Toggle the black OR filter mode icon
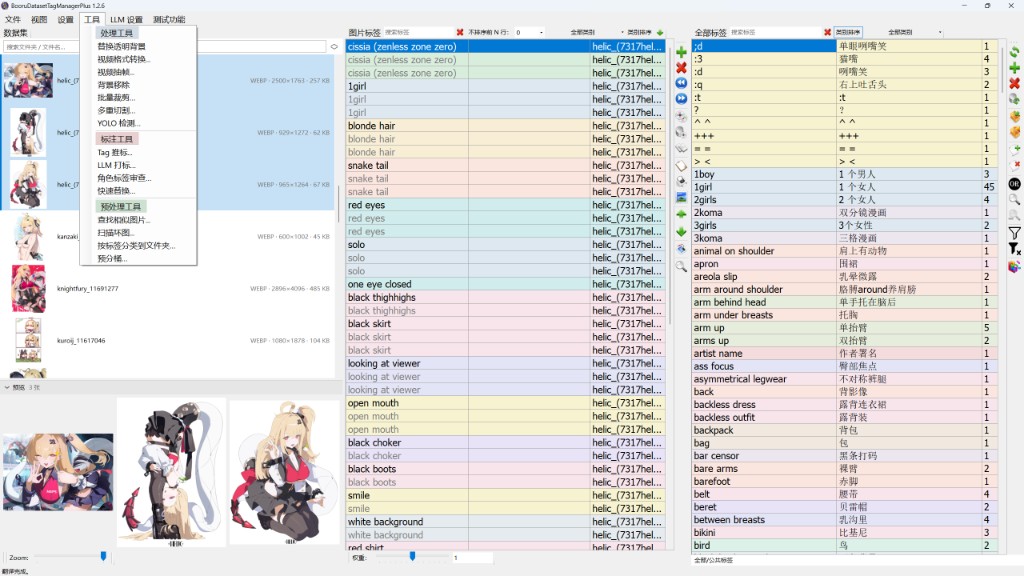This screenshot has width=1024, height=576. pos(1014,184)
